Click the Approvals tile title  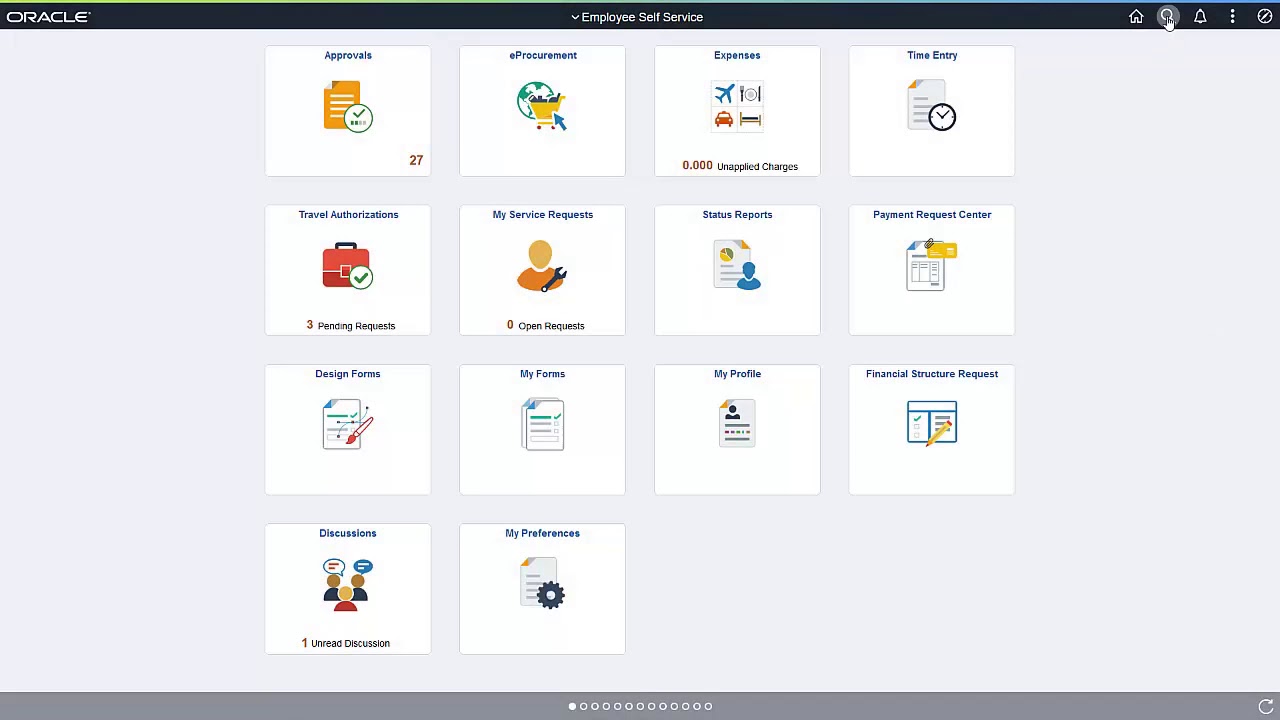click(x=348, y=55)
